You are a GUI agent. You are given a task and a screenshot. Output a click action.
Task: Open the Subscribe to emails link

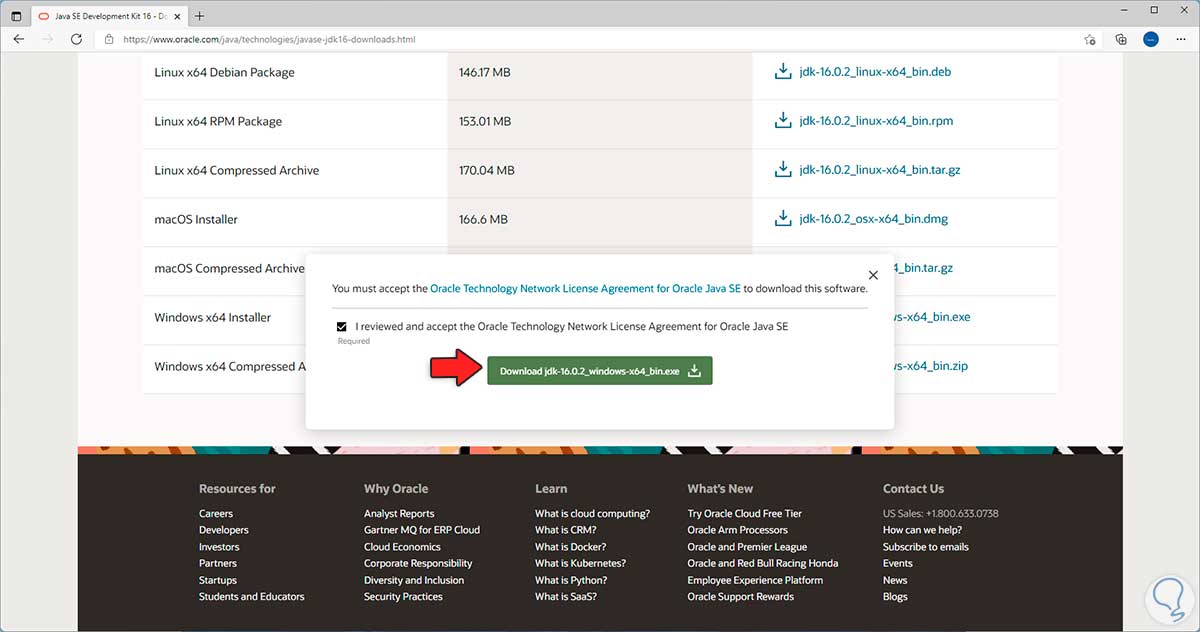926,547
